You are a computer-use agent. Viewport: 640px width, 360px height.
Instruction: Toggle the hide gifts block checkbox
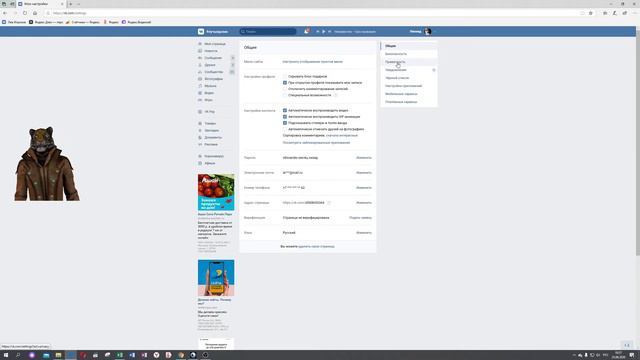(285, 76)
